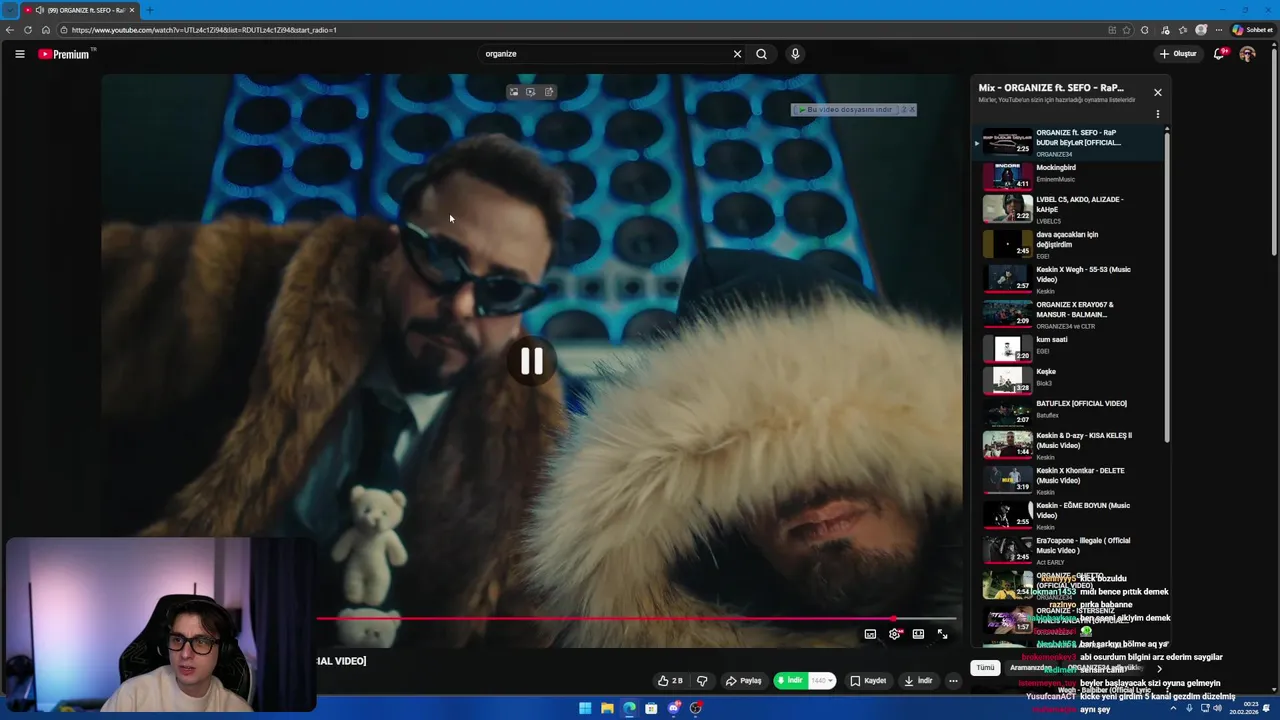Open the 1440 quality dropdown
The image size is (1280, 720).
[822, 681]
